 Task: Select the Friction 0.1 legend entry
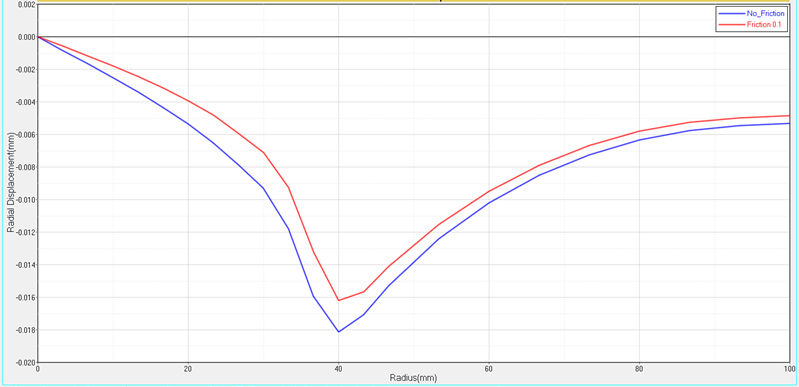(x=764, y=24)
